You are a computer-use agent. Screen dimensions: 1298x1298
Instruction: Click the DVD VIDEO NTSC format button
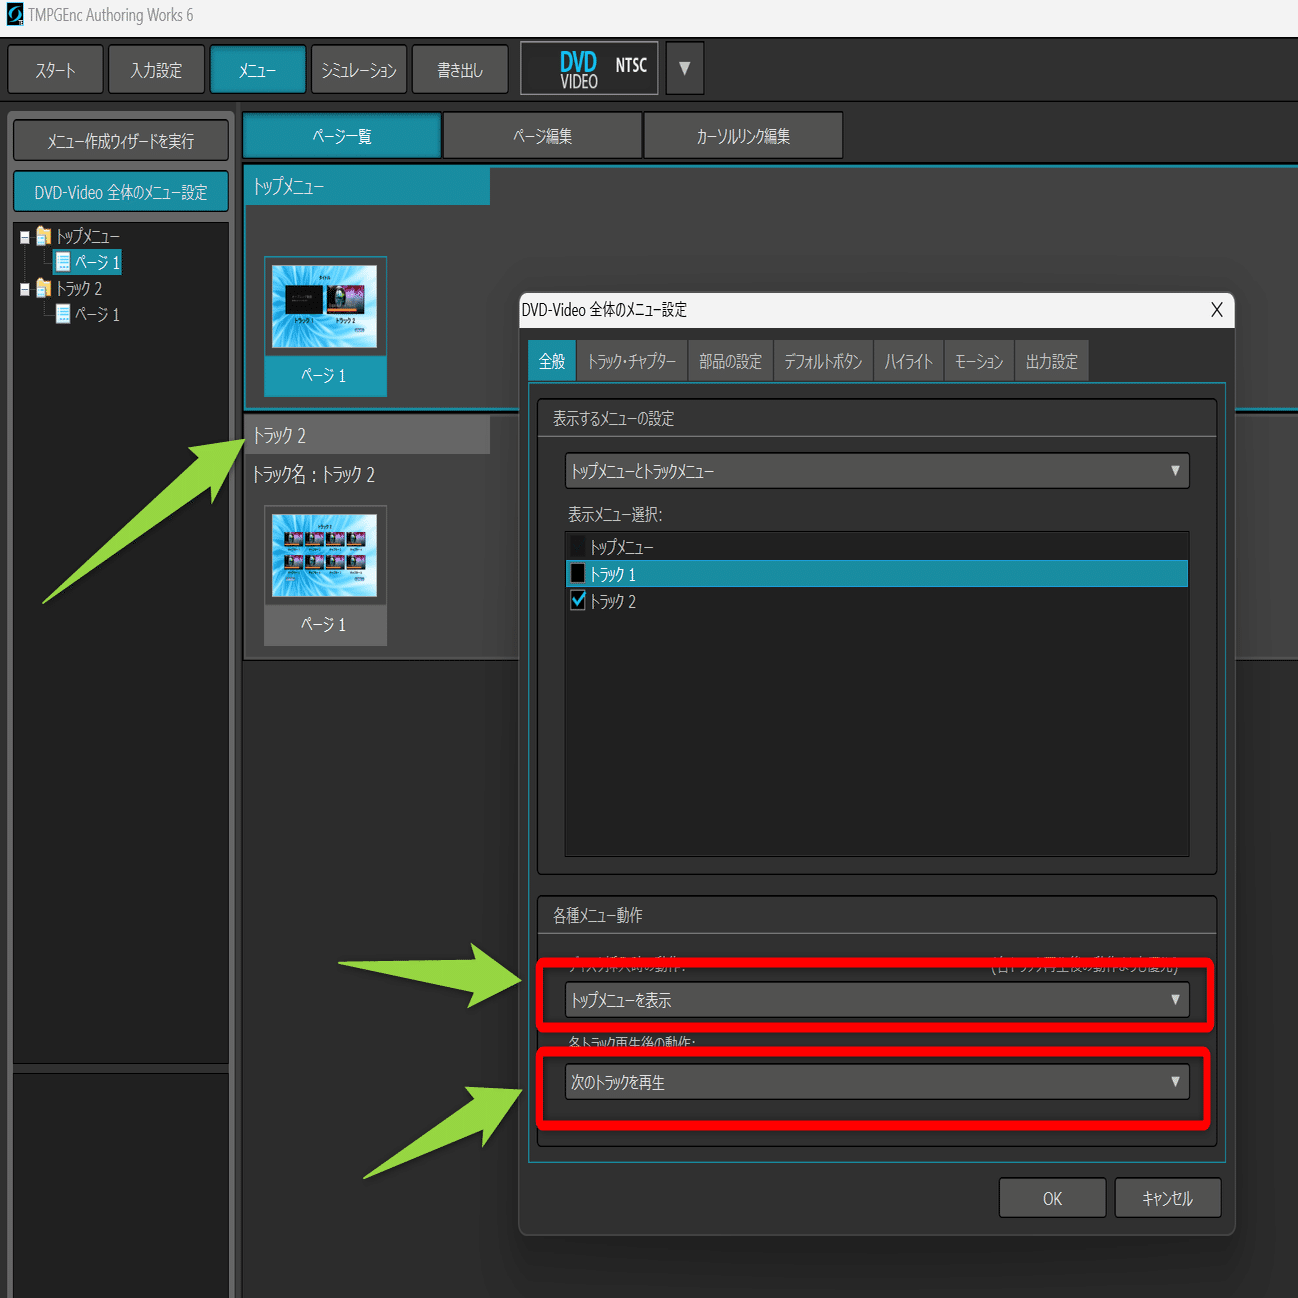(x=589, y=68)
